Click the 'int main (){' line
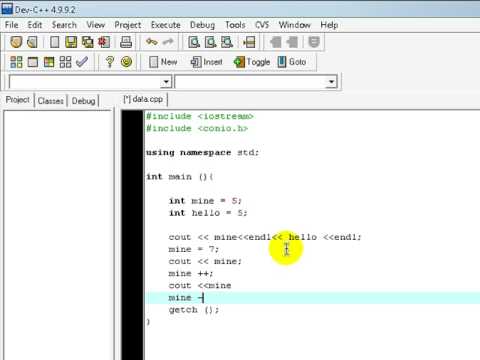Viewport: 480px width, 360px height. 180,177
